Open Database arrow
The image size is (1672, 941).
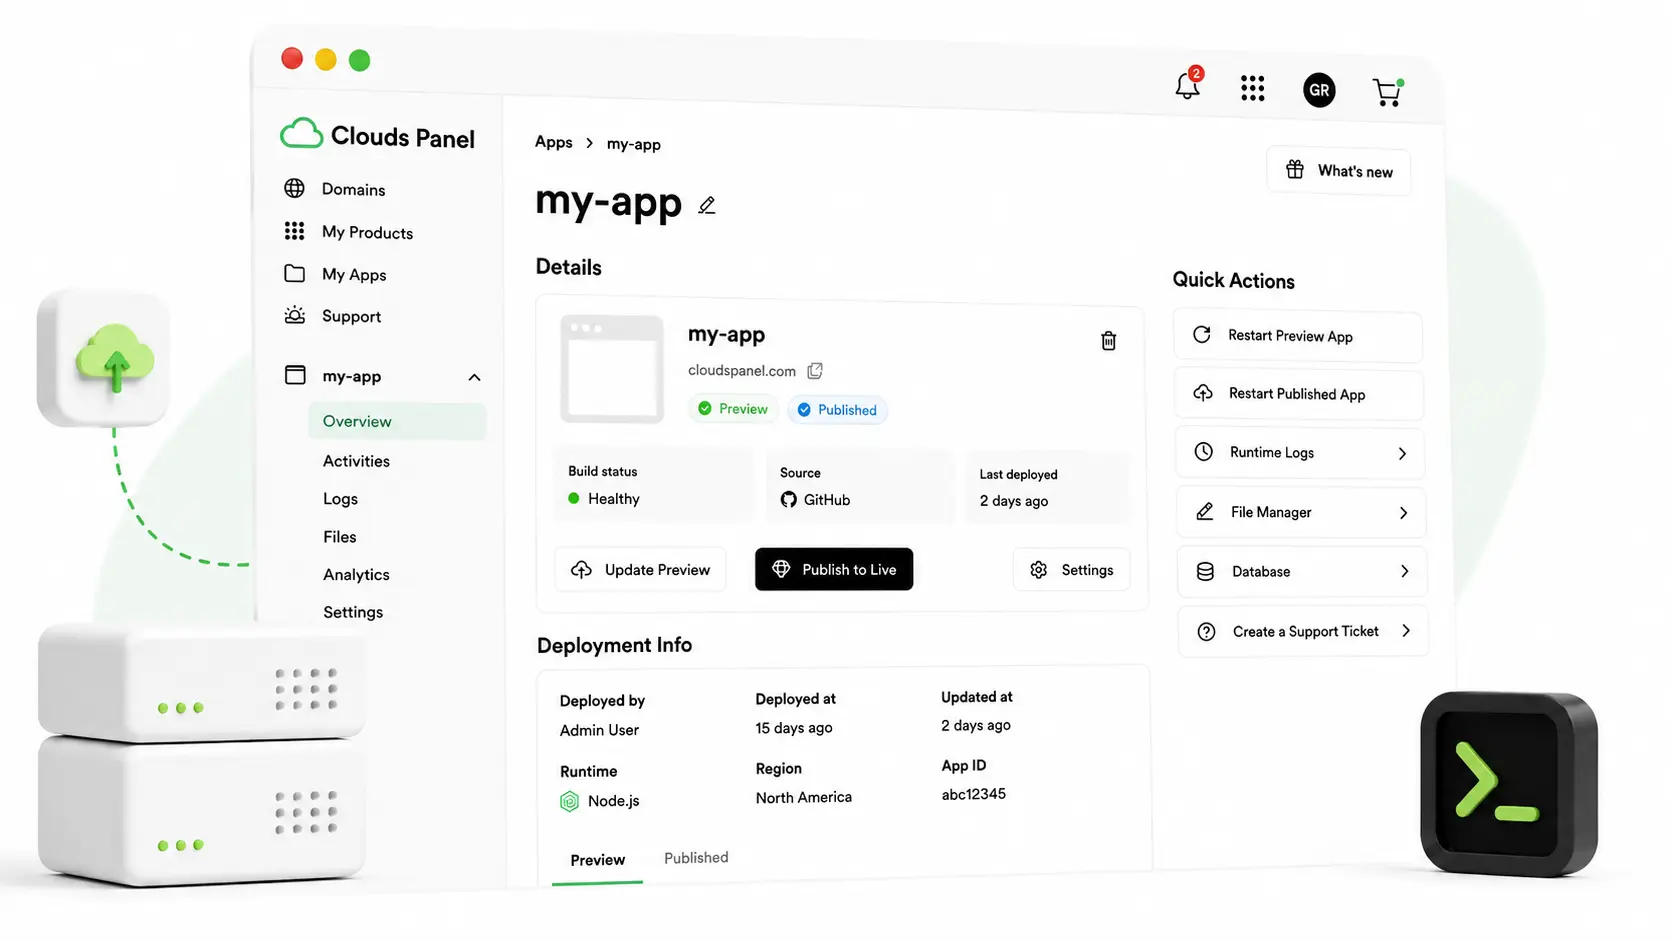[x=1404, y=572]
